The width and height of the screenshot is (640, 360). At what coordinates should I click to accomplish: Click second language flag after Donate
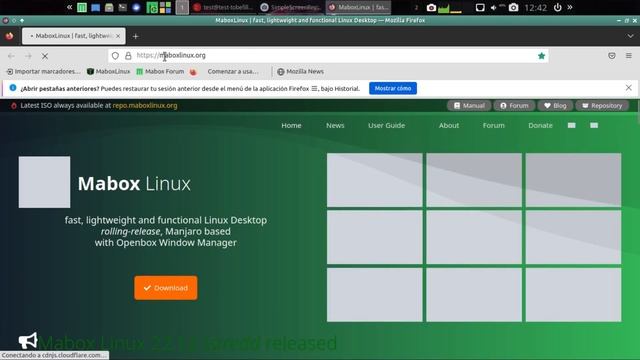594,125
